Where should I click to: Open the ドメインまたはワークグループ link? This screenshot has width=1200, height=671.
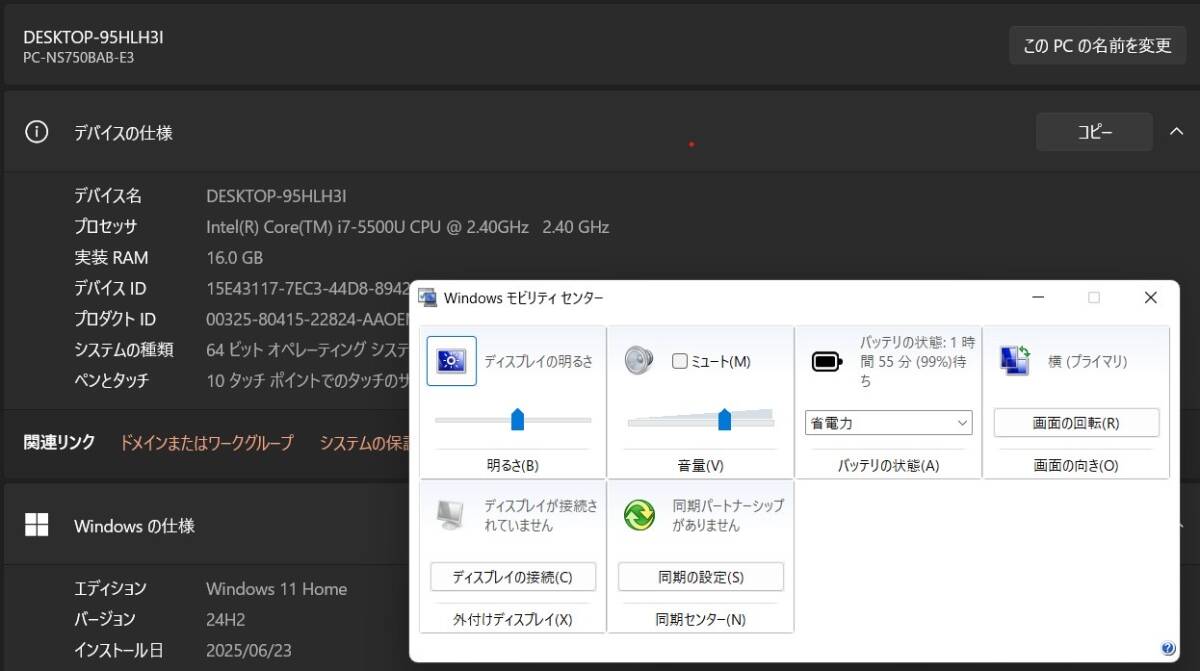point(207,442)
